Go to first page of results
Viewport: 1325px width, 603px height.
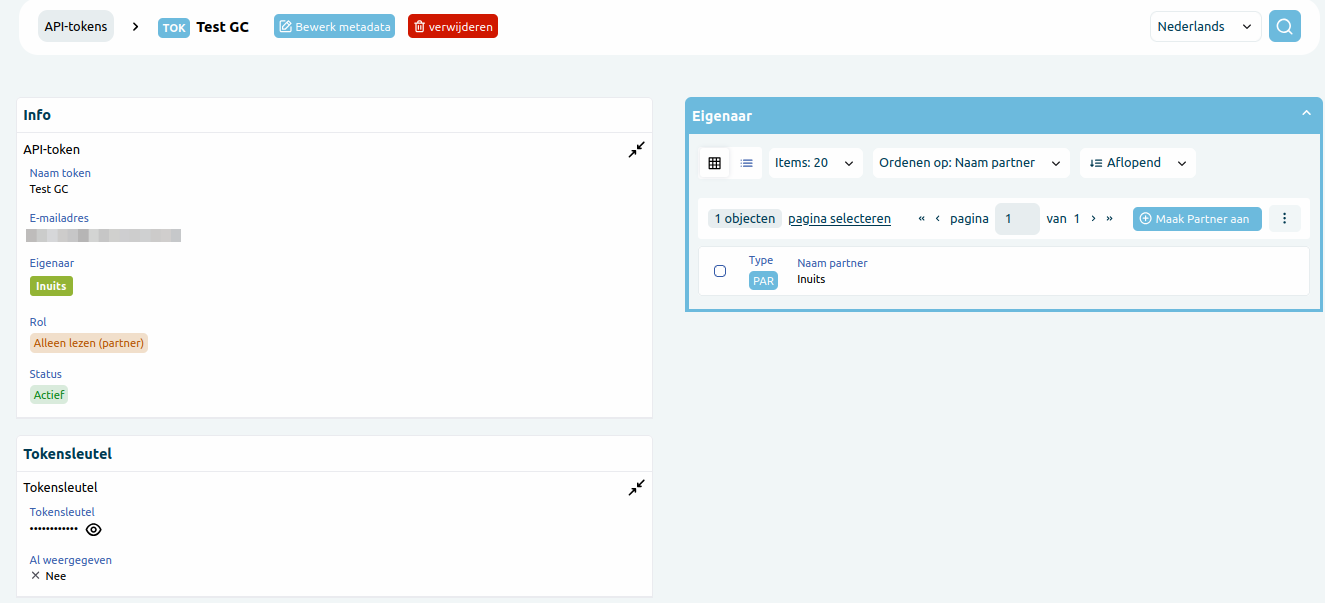tap(921, 219)
